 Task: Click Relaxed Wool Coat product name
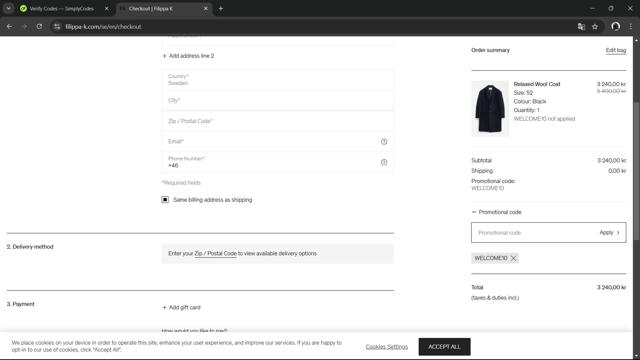pyautogui.click(x=537, y=84)
